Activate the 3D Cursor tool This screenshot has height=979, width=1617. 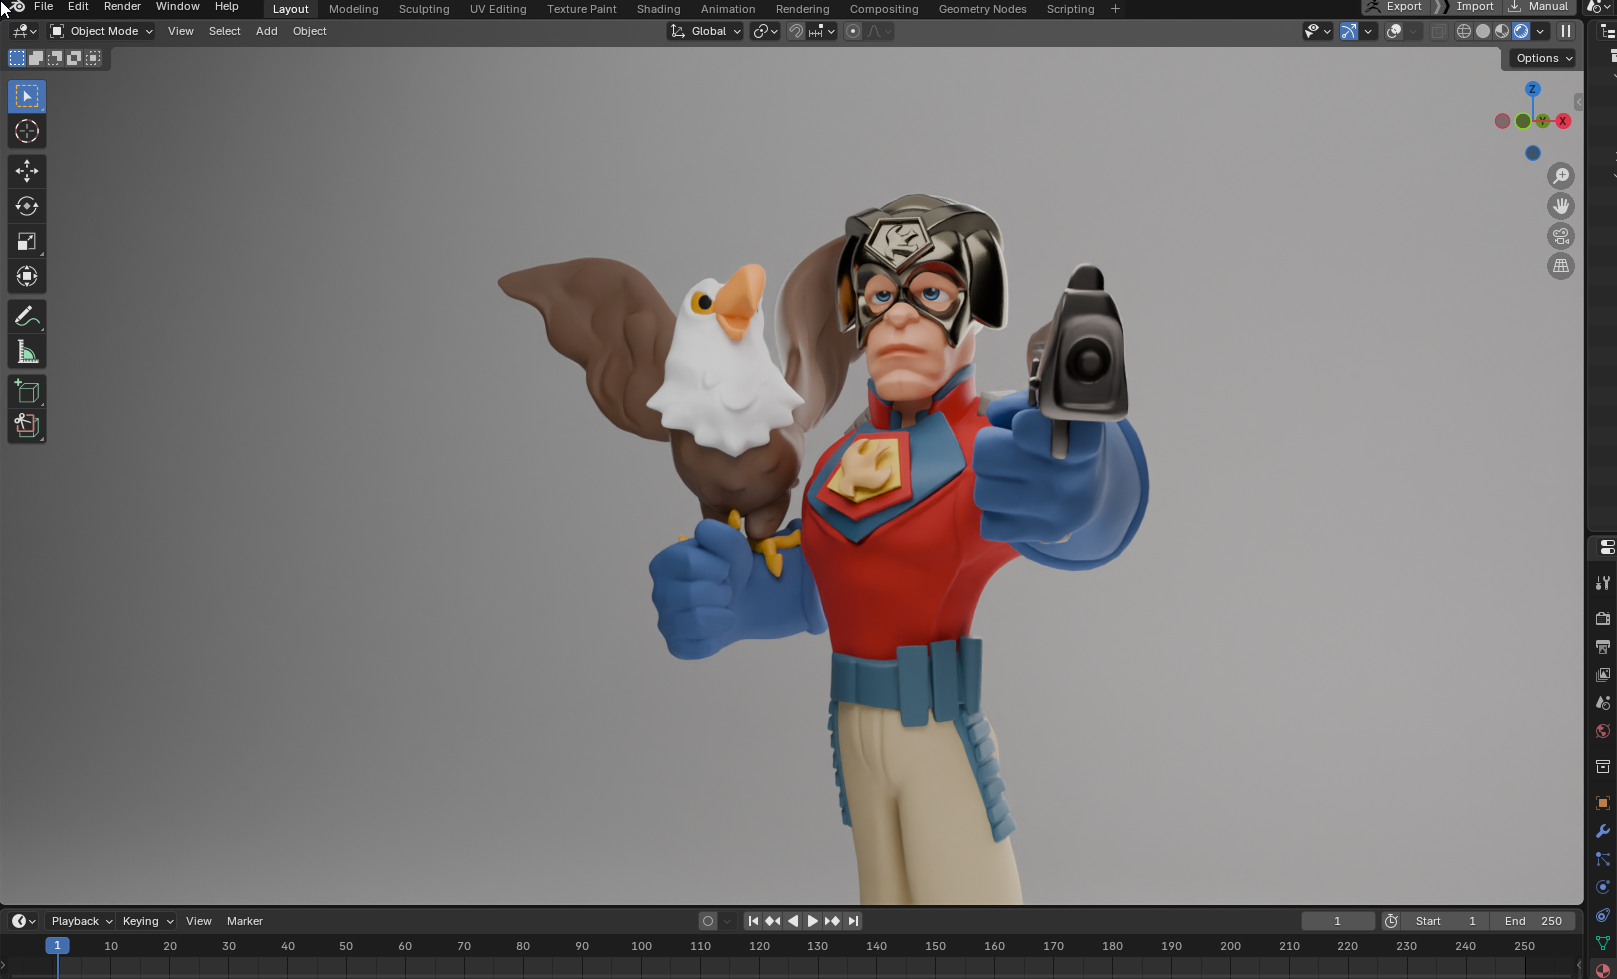pos(27,131)
